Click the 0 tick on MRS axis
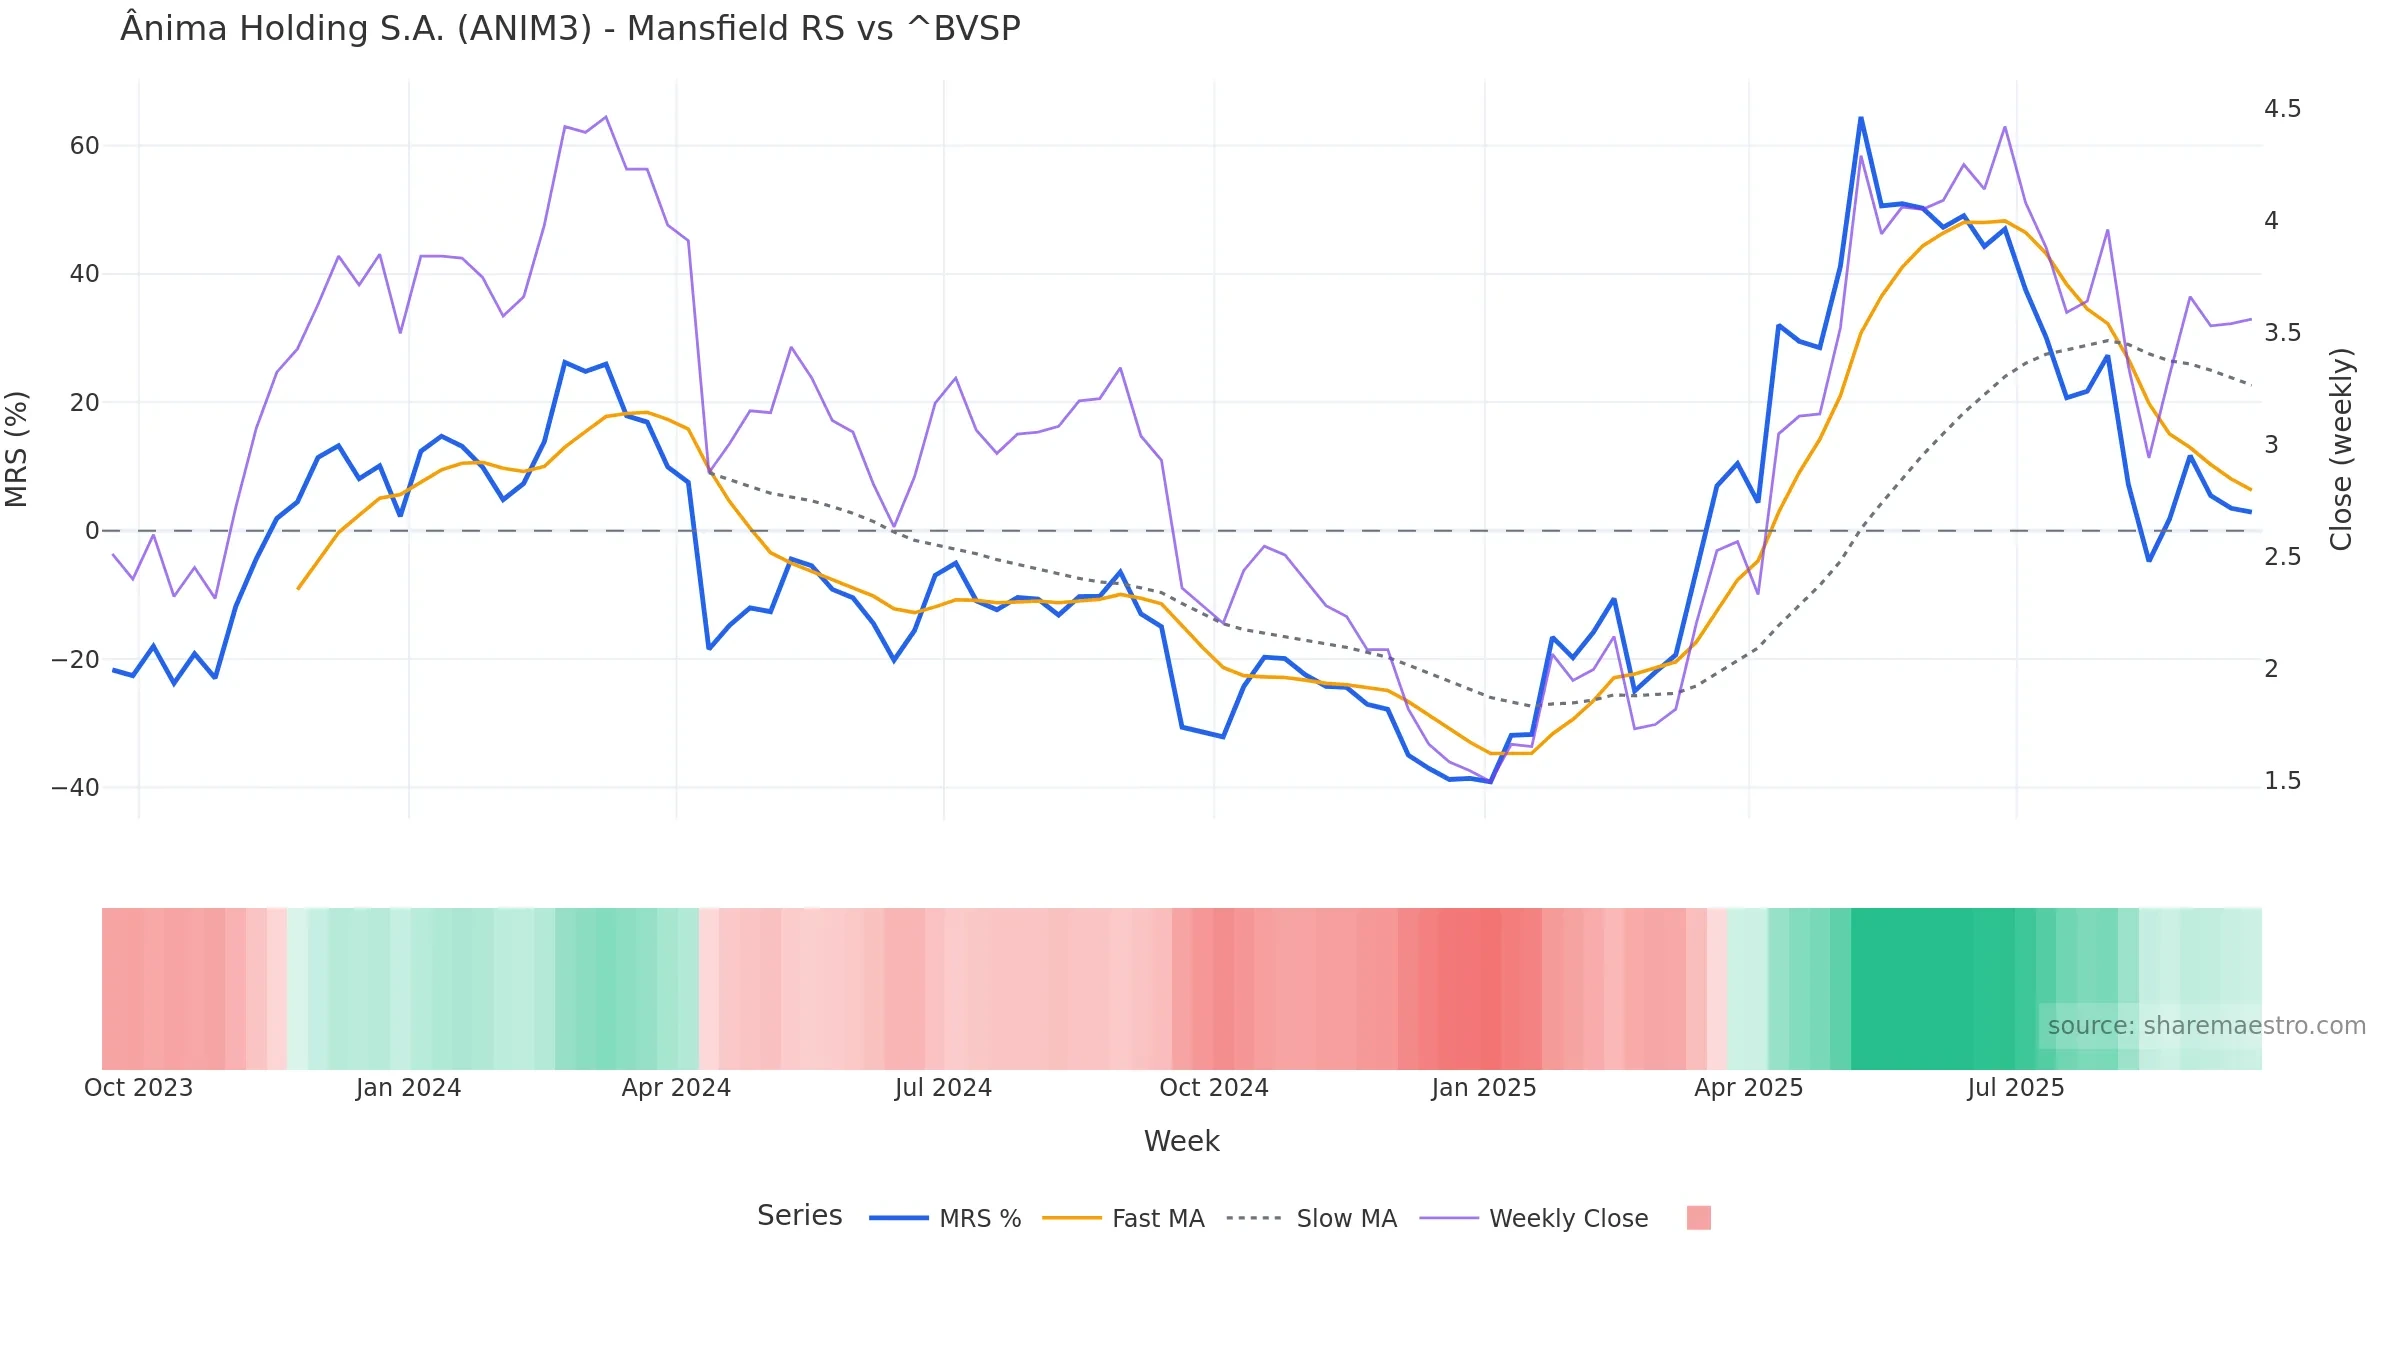Screen dimensions: 2400x1350 92,531
